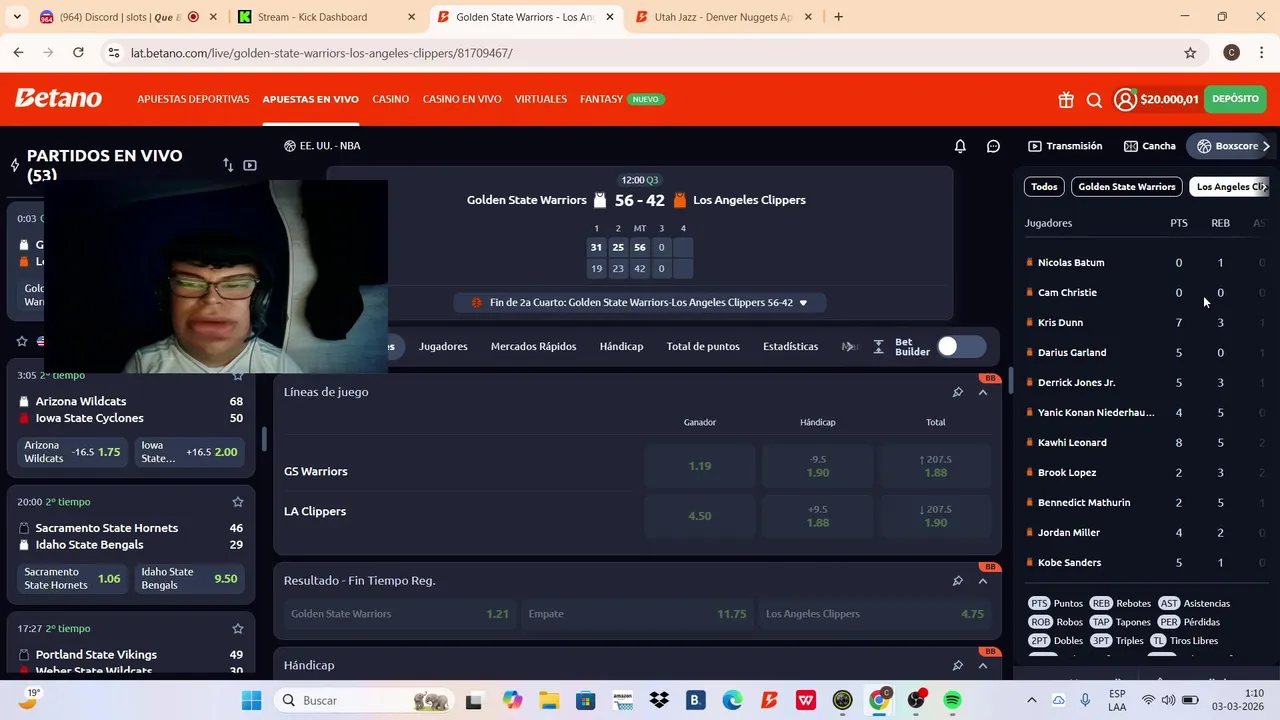Select Idaho State Bengals odds 9.50
Screen dimensions: 1280x720
coord(190,578)
